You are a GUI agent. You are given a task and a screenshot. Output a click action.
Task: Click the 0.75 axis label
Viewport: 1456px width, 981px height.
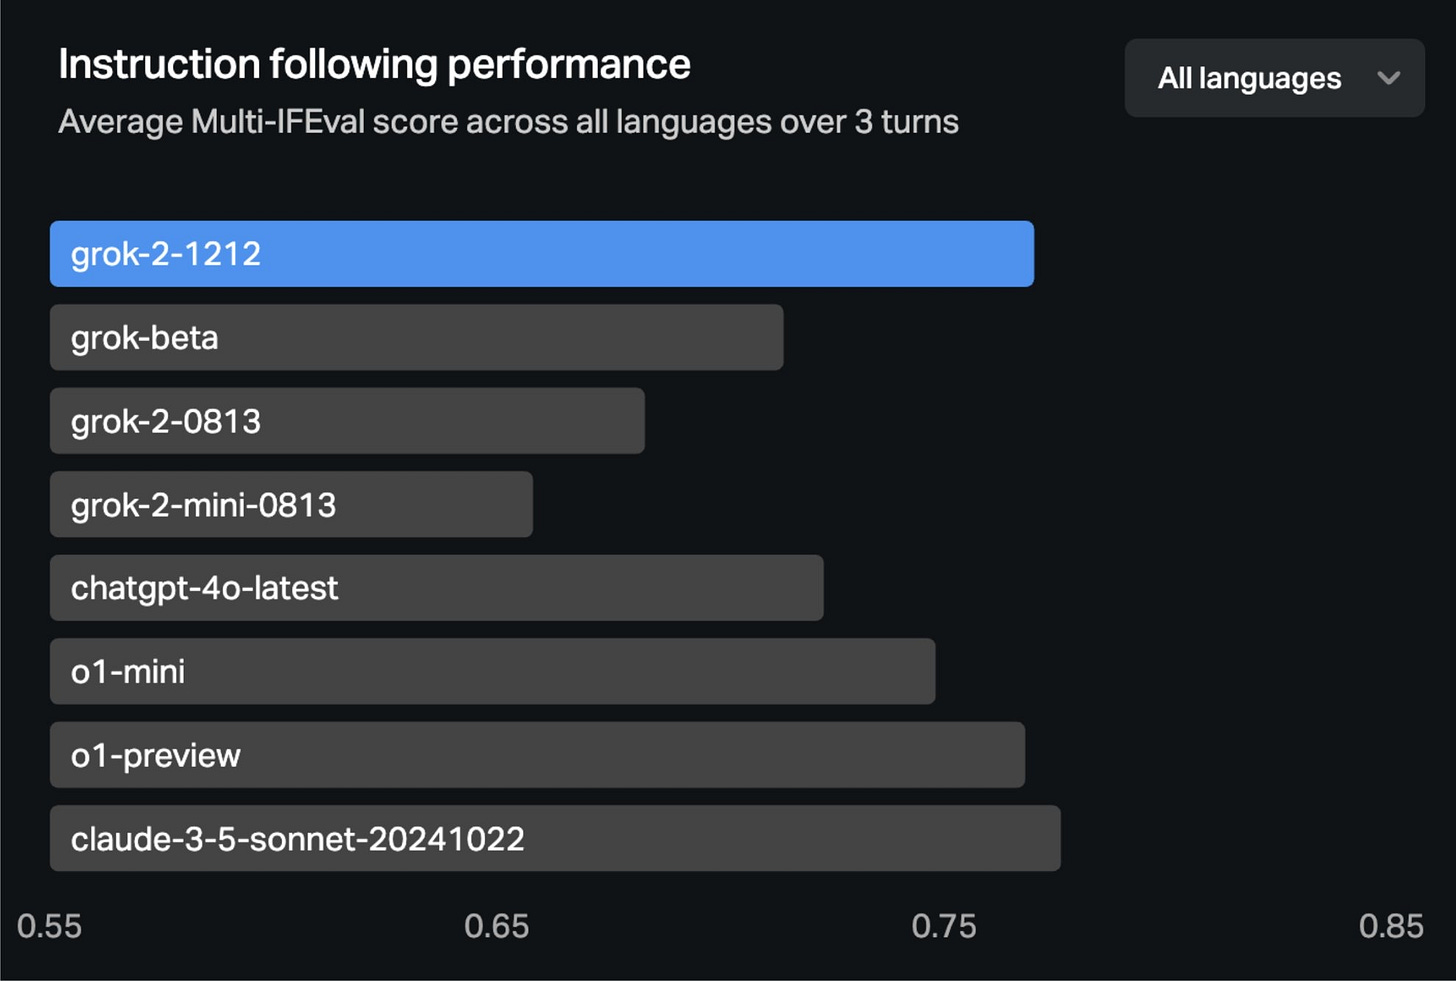tap(944, 926)
